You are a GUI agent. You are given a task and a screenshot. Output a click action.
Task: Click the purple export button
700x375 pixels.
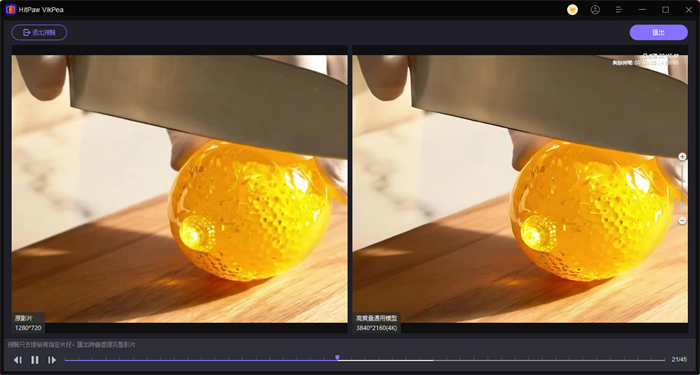pyautogui.click(x=658, y=33)
